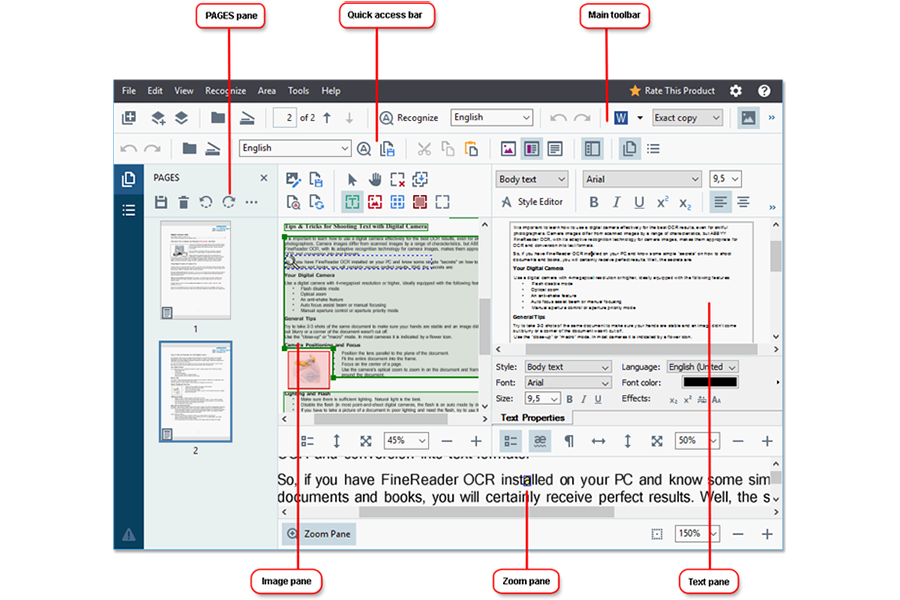900x600 pixels.
Task: Click the warning triangle icon in sidebar
Action: click(x=129, y=535)
